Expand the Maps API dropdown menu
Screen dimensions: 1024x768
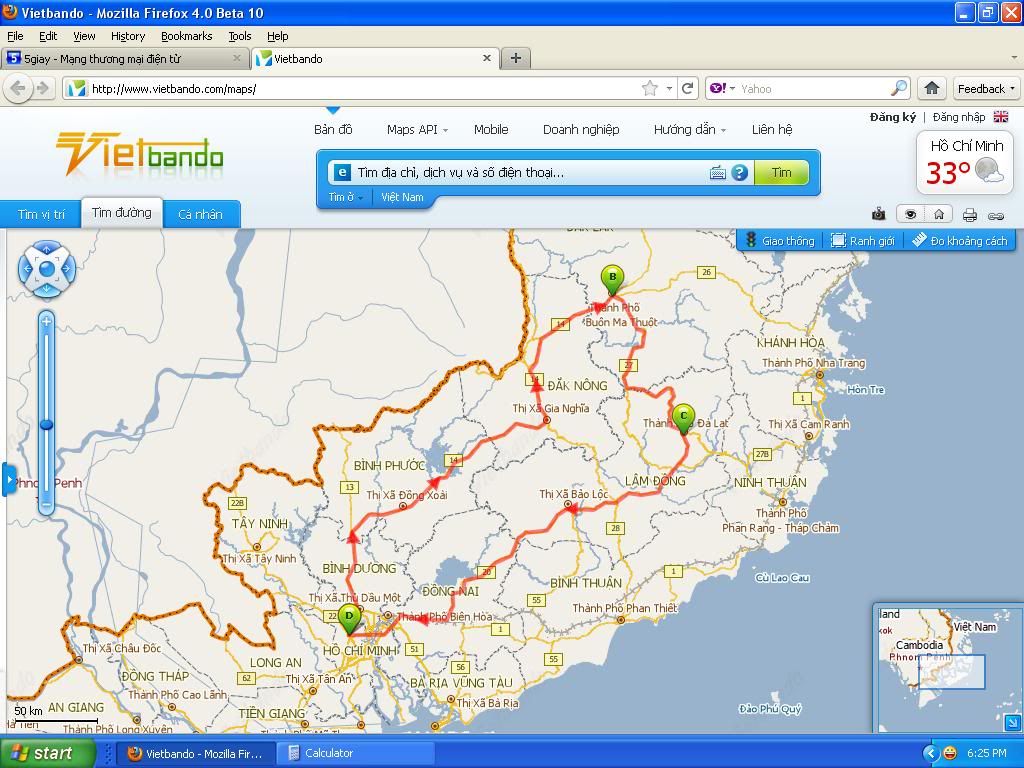click(x=417, y=130)
